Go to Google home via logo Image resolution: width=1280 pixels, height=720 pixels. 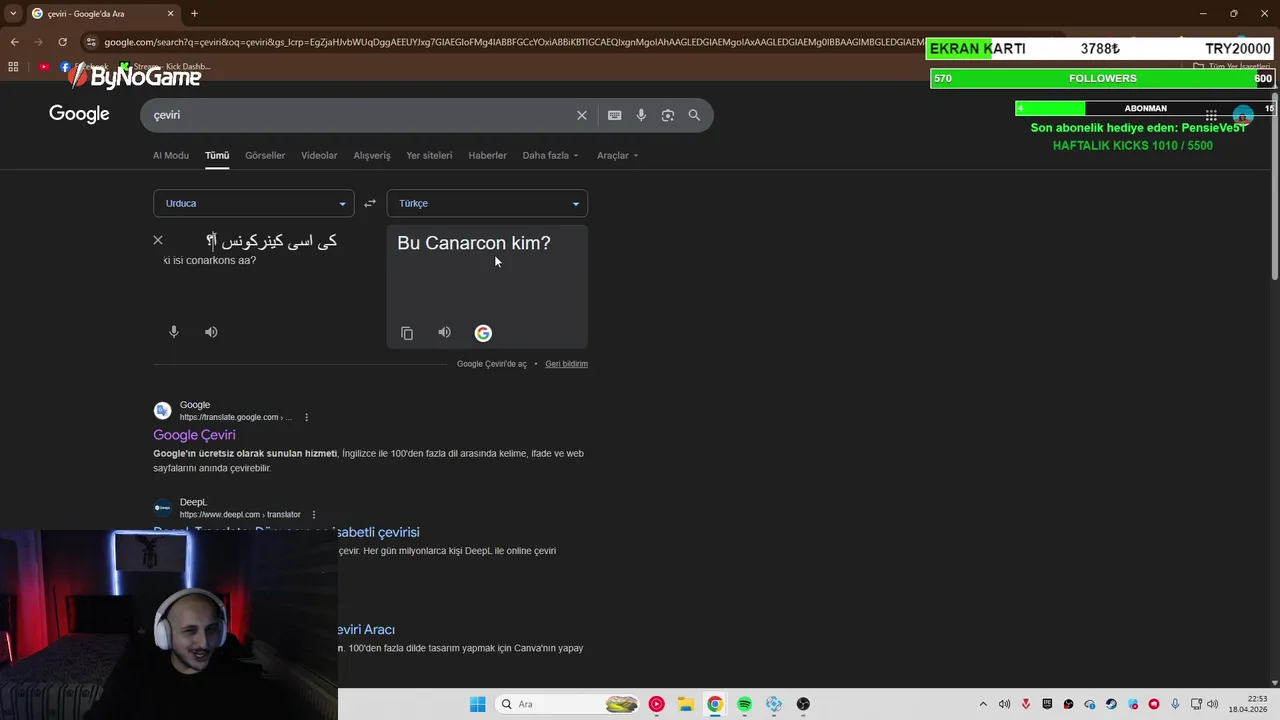(79, 114)
